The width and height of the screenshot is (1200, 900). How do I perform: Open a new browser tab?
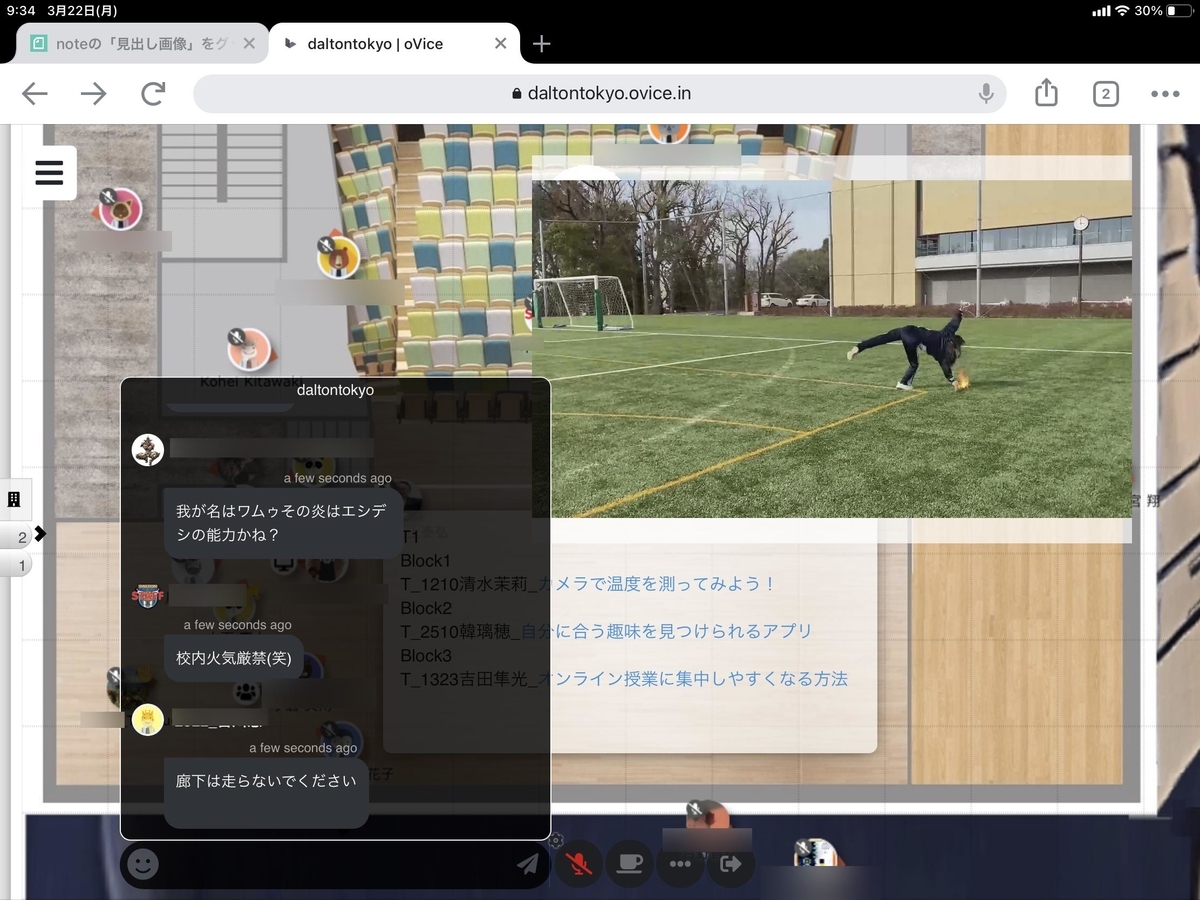point(541,44)
